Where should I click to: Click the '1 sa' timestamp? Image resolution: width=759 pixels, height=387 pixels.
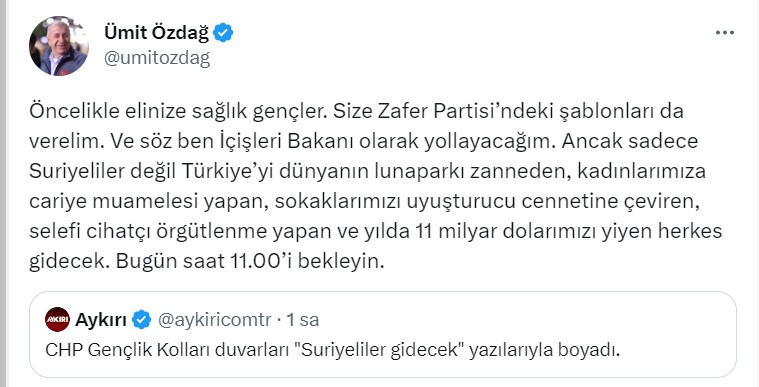click(x=303, y=320)
